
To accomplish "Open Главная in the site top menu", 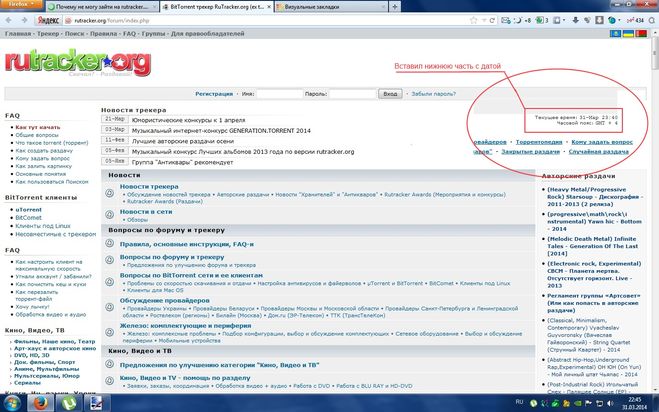I will click(x=18, y=34).
